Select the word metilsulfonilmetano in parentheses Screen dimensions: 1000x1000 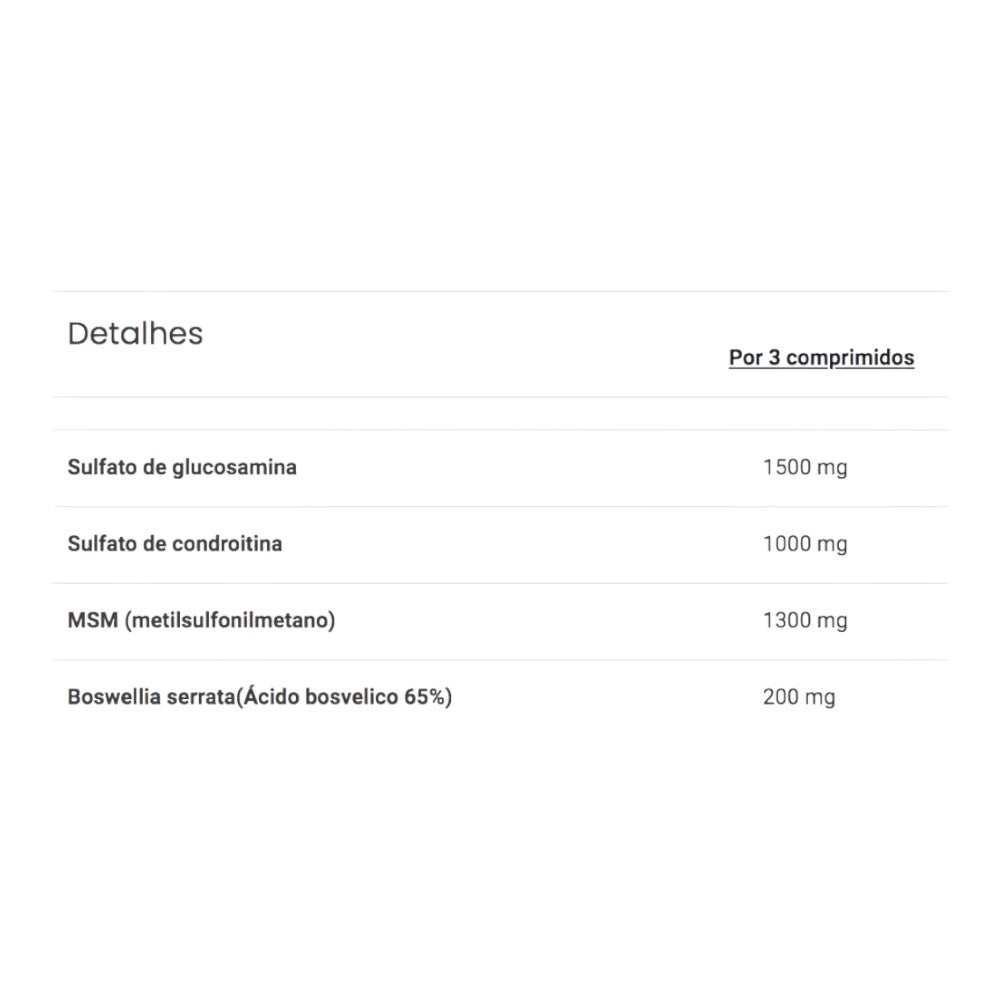[x=230, y=620]
